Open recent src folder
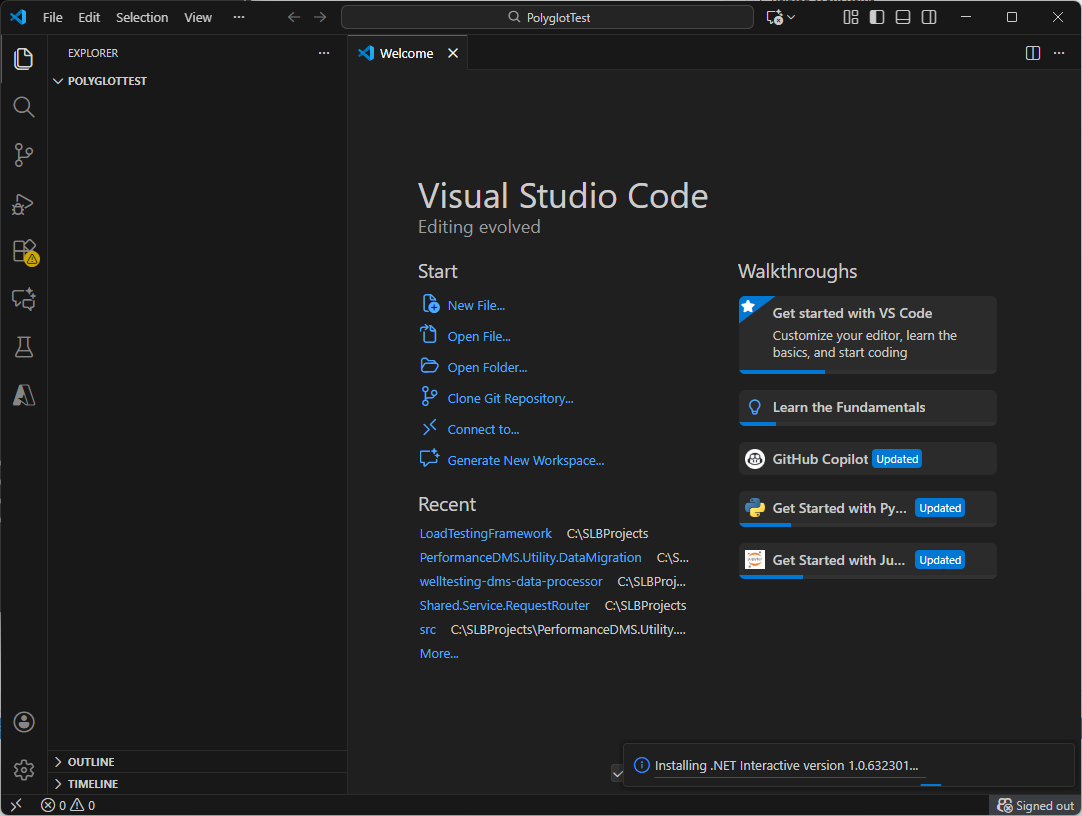1082x816 pixels. click(x=428, y=630)
